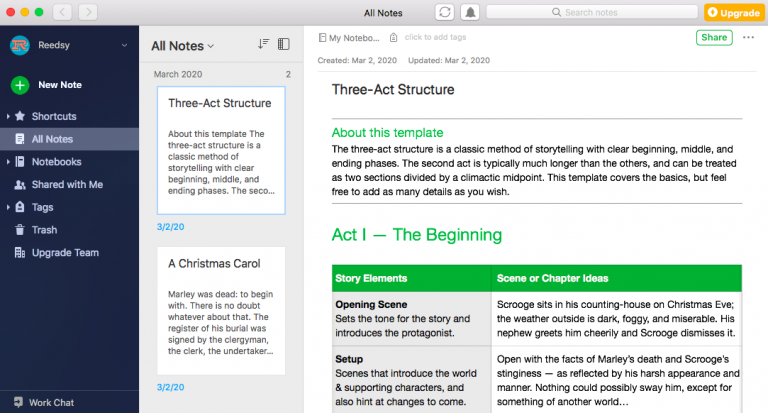The width and height of the screenshot is (768, 413).
Task: Click the All Notes window title
Action: (383, 13)
